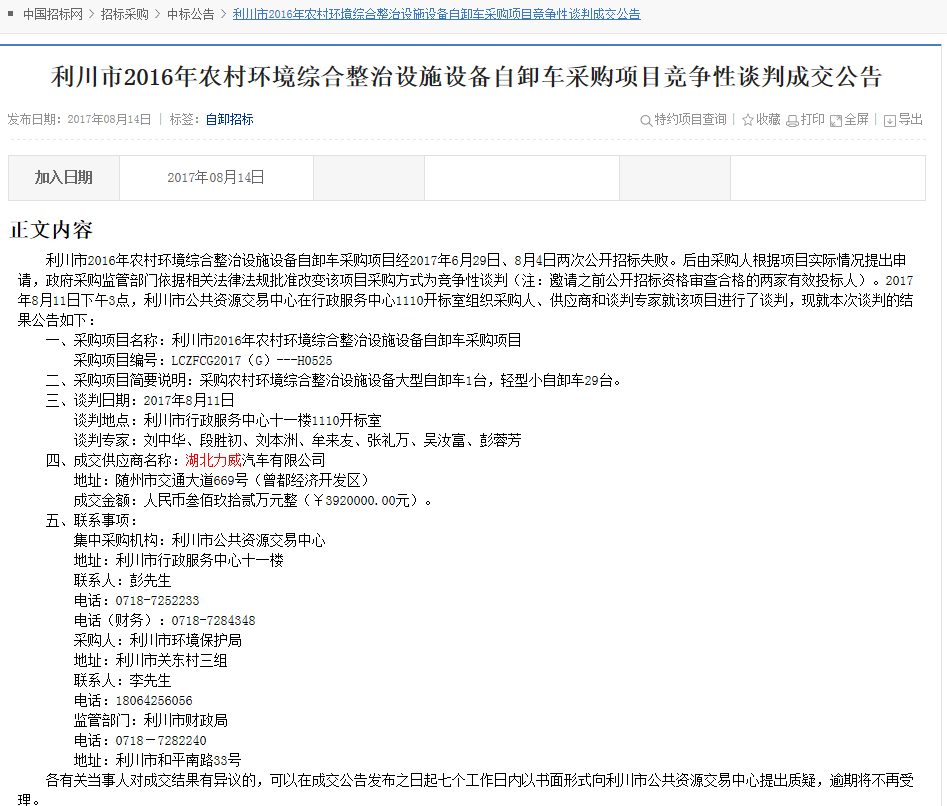This screenshot has width=947, height=806.
Task: Click the 谈判地点 line with 1110开标室
Action: point(228,420)
